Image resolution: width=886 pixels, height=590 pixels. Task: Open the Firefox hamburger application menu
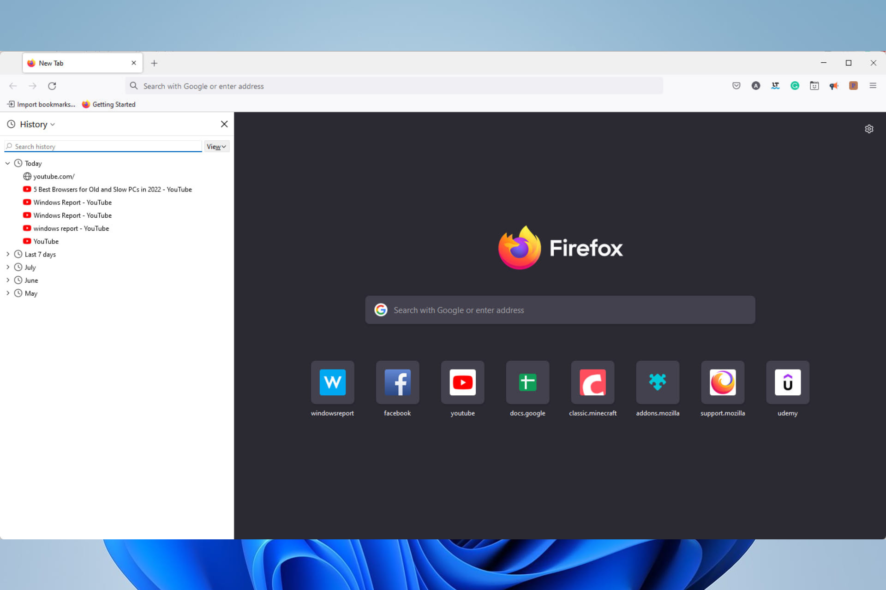pos(873,86)
